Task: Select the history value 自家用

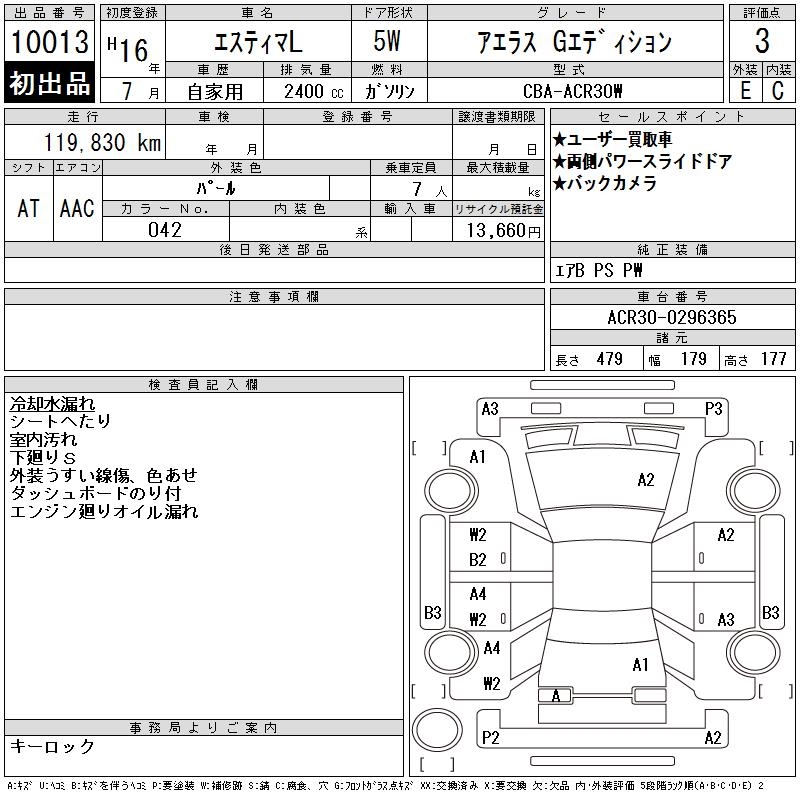Action: click(215, 92)
